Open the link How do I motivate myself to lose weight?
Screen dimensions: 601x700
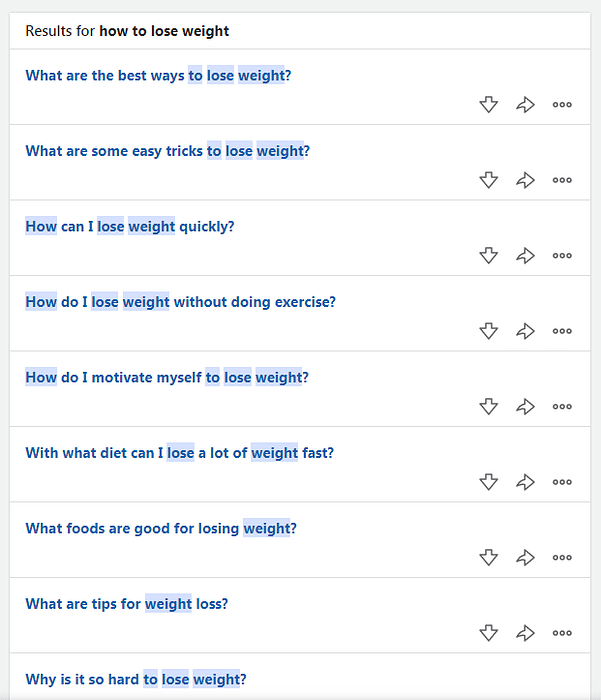click(167, 377)
